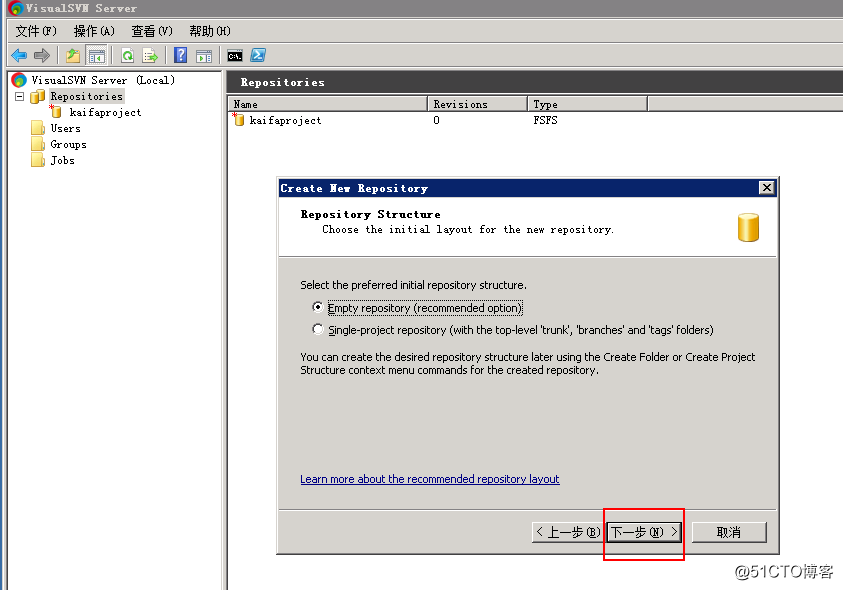Click the 下一步(N) next button
The height and width of the screenshot is (590, 843).
point(644,532)
